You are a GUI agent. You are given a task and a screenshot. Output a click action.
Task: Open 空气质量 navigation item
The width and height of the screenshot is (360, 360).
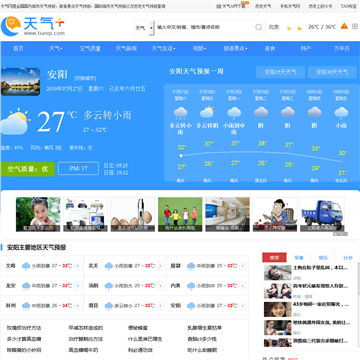click(x=90, y=49)
